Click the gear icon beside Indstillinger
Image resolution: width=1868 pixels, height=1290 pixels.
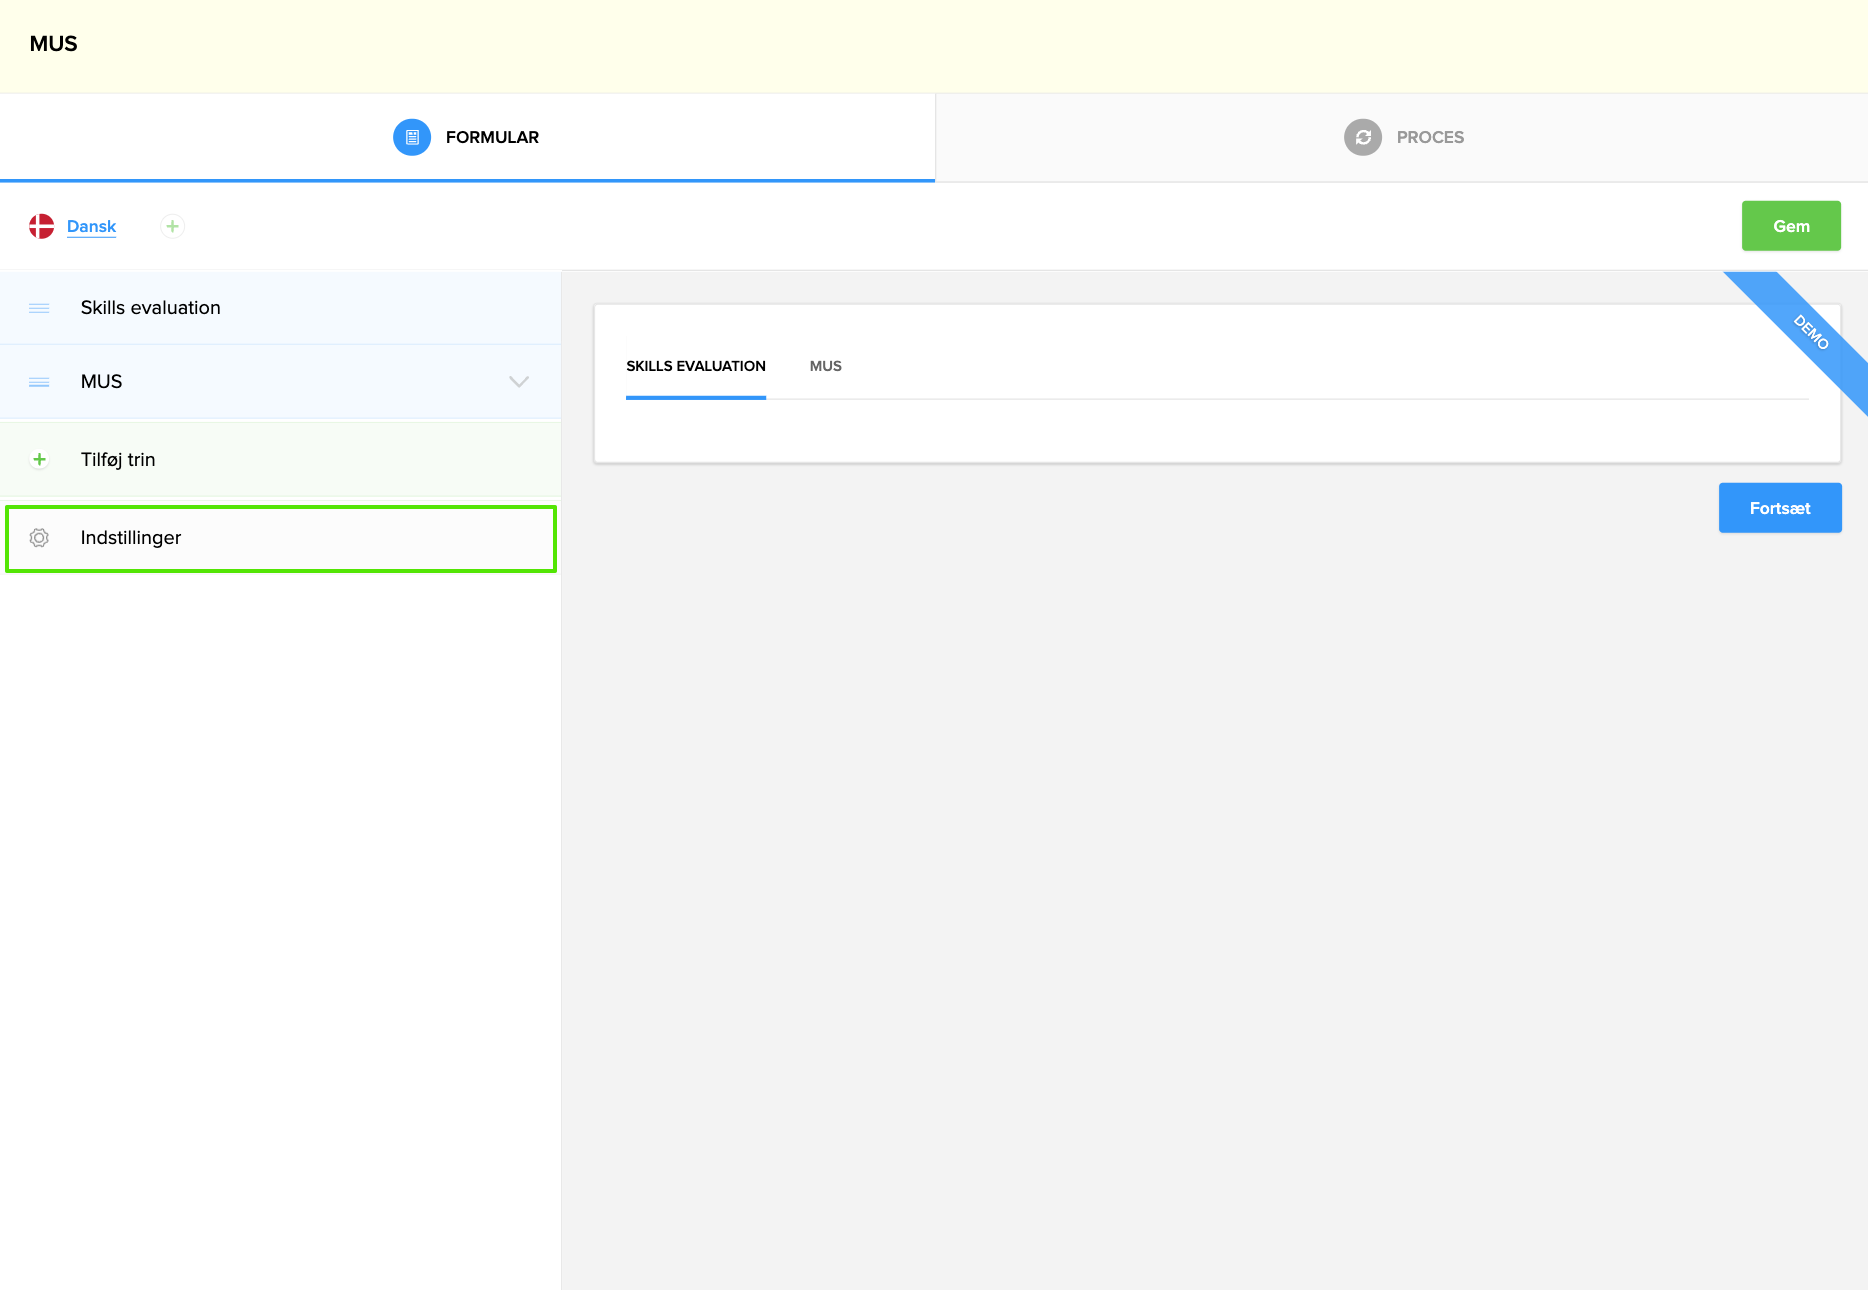pyautogui.click(x=39, y=538)
